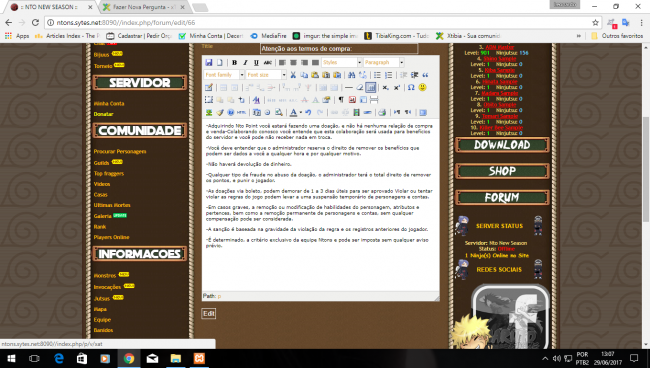Screen dimensions: 650x368
Task: Undo the last edit in the editor
Action: [x=308, y=112]
